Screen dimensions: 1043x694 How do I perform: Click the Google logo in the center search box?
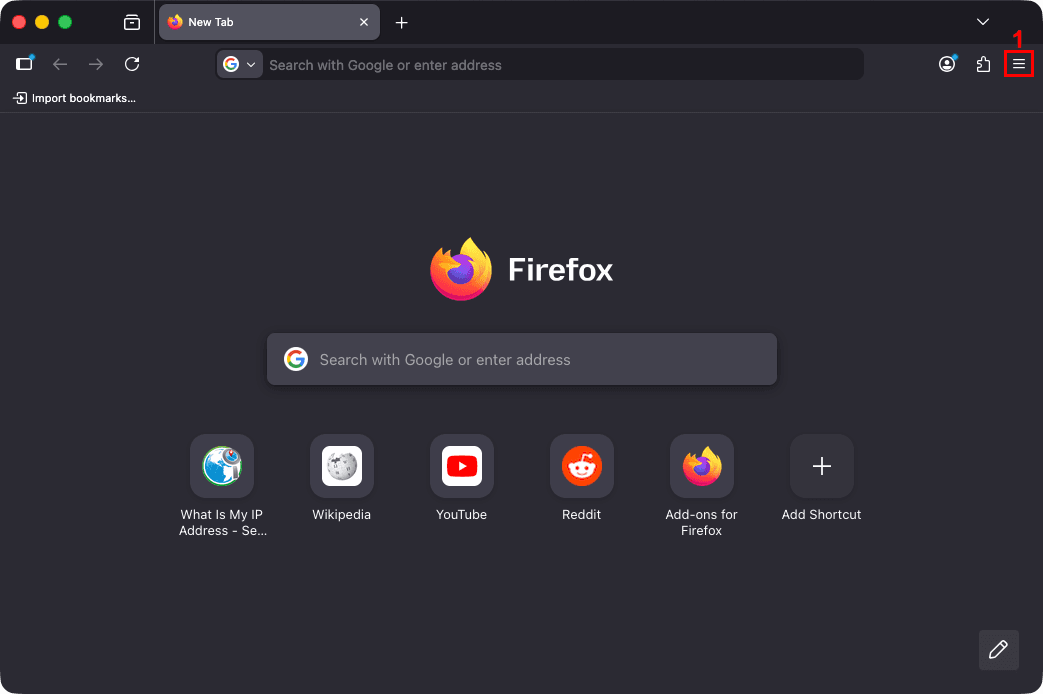pos(296,359)
